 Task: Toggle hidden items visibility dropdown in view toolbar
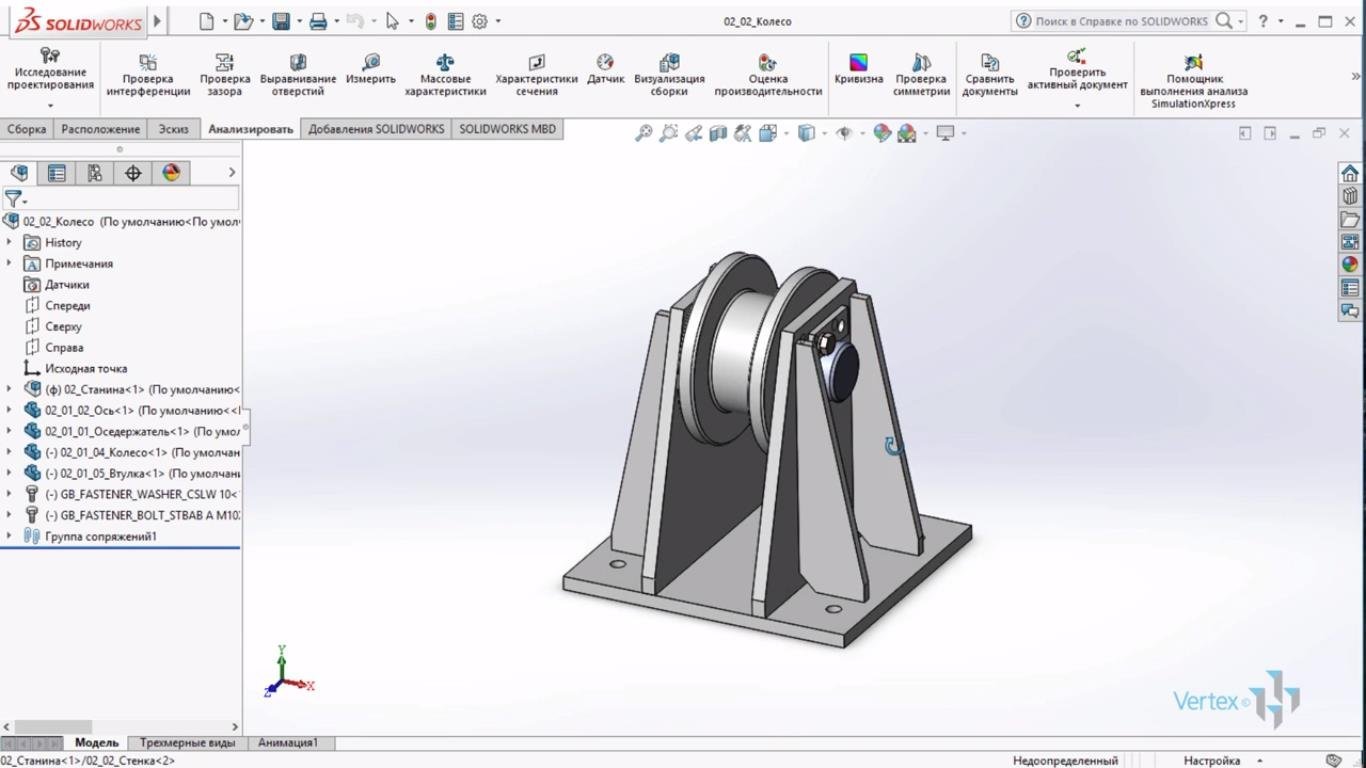pyautogui.click(x=863, y=131)
